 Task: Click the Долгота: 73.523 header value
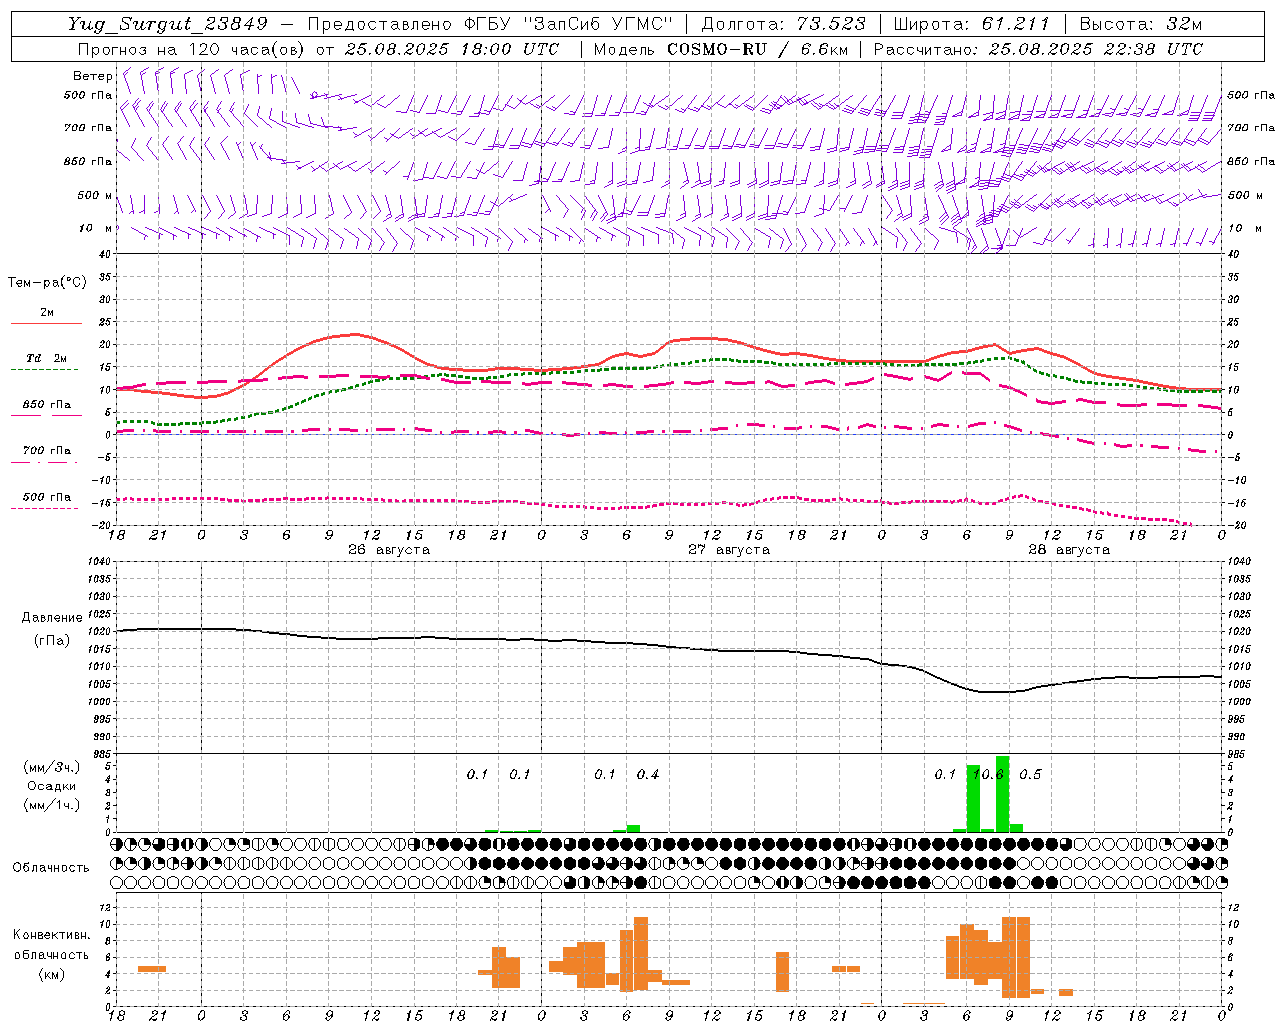click(x=784, y=24)
